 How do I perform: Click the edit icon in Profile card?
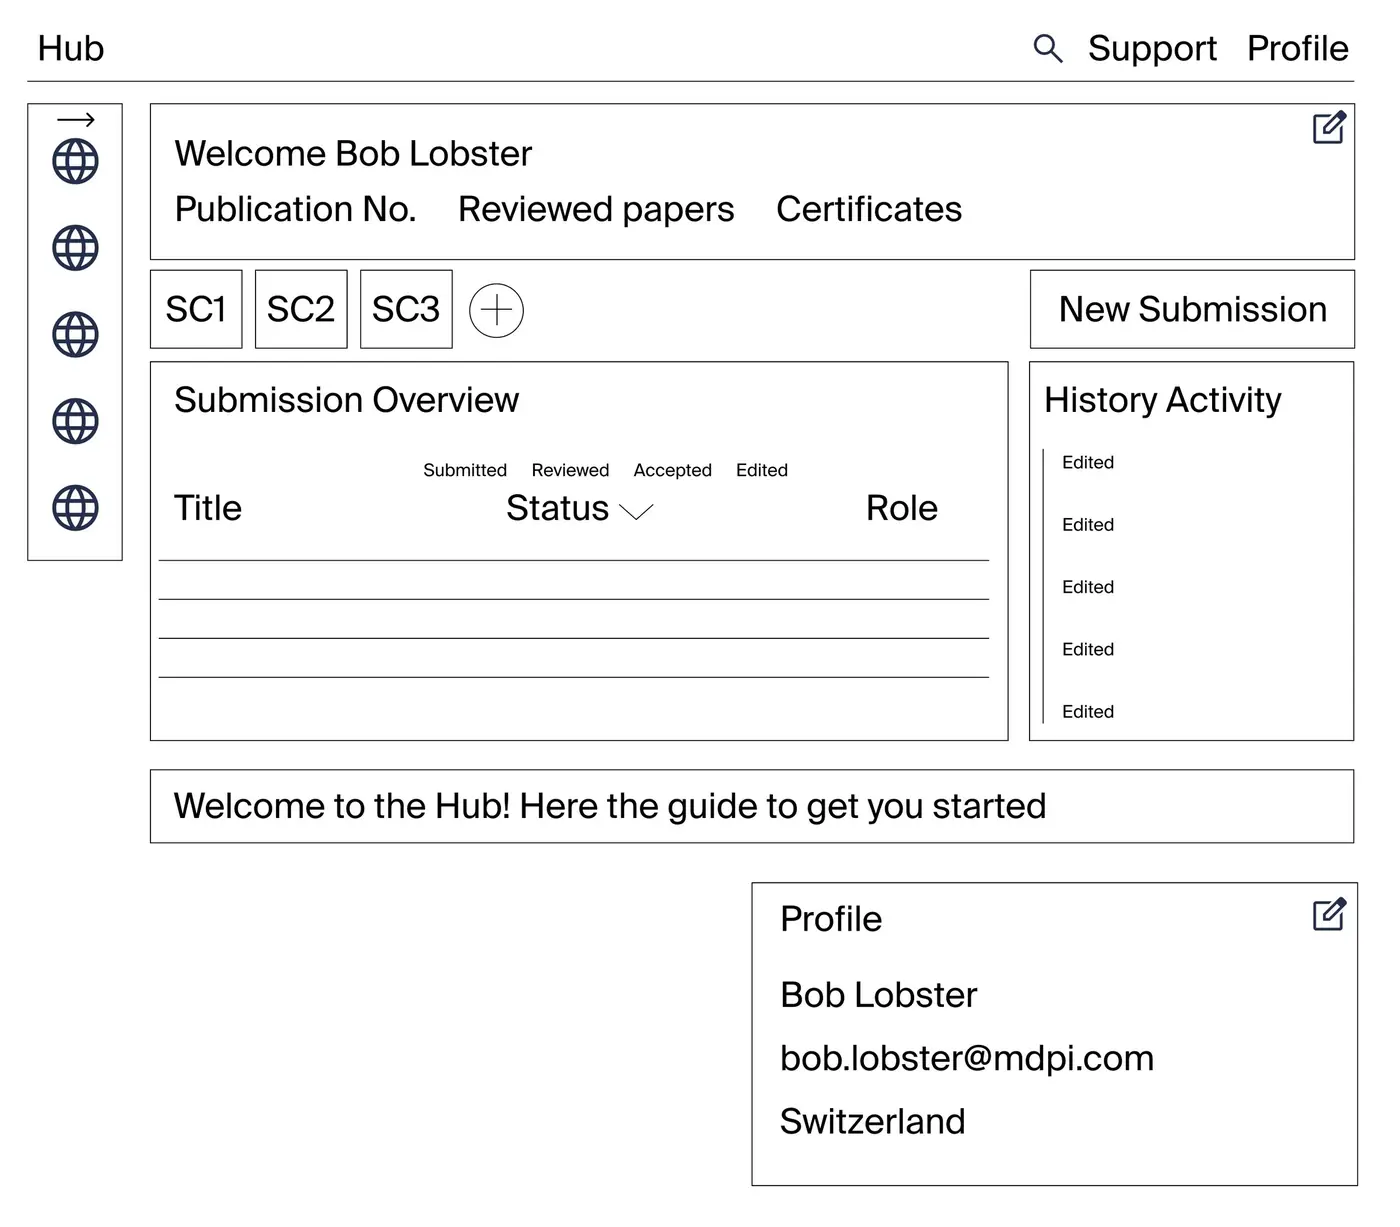coord(1329,914)
